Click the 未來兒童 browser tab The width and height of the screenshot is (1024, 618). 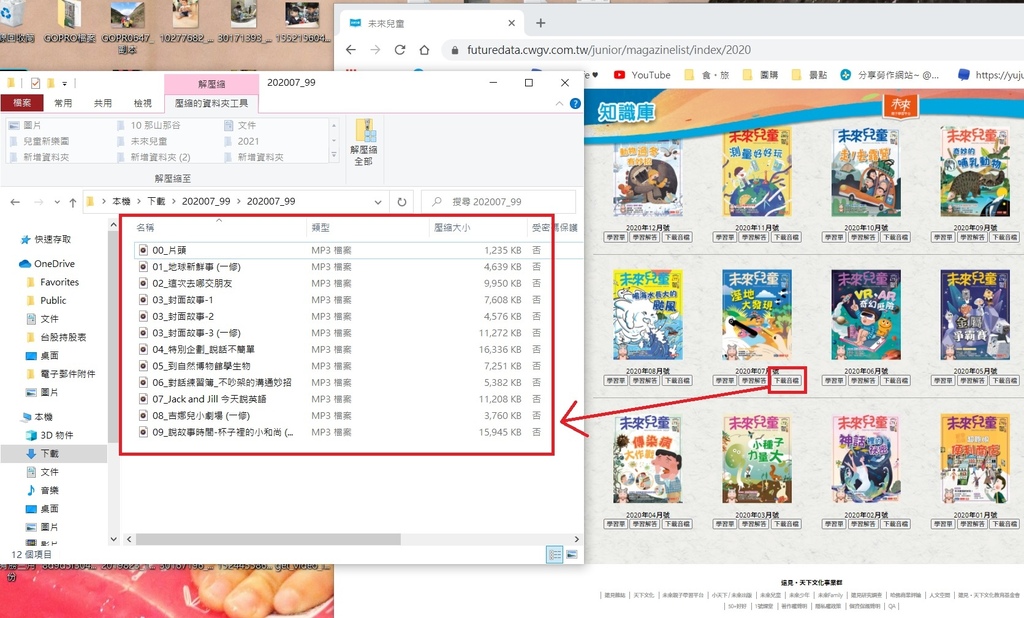click(x=431, y=23)
